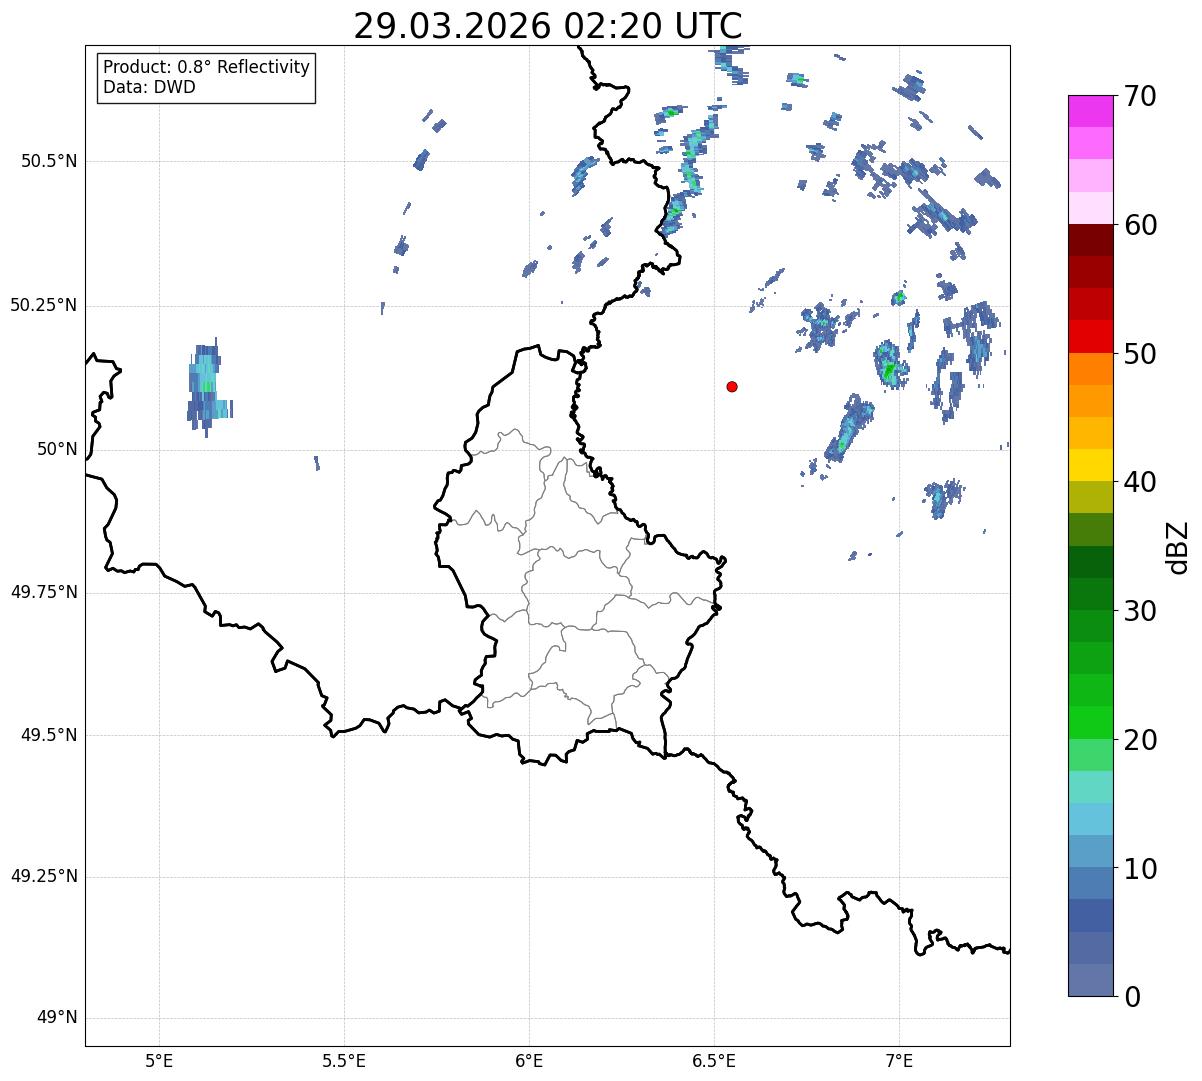Image resolution: width=1202 pixels, height=1081 pixels.
Task: Pick the yellow 40 dBZ colorbar band
Action: click(1091, 465)
